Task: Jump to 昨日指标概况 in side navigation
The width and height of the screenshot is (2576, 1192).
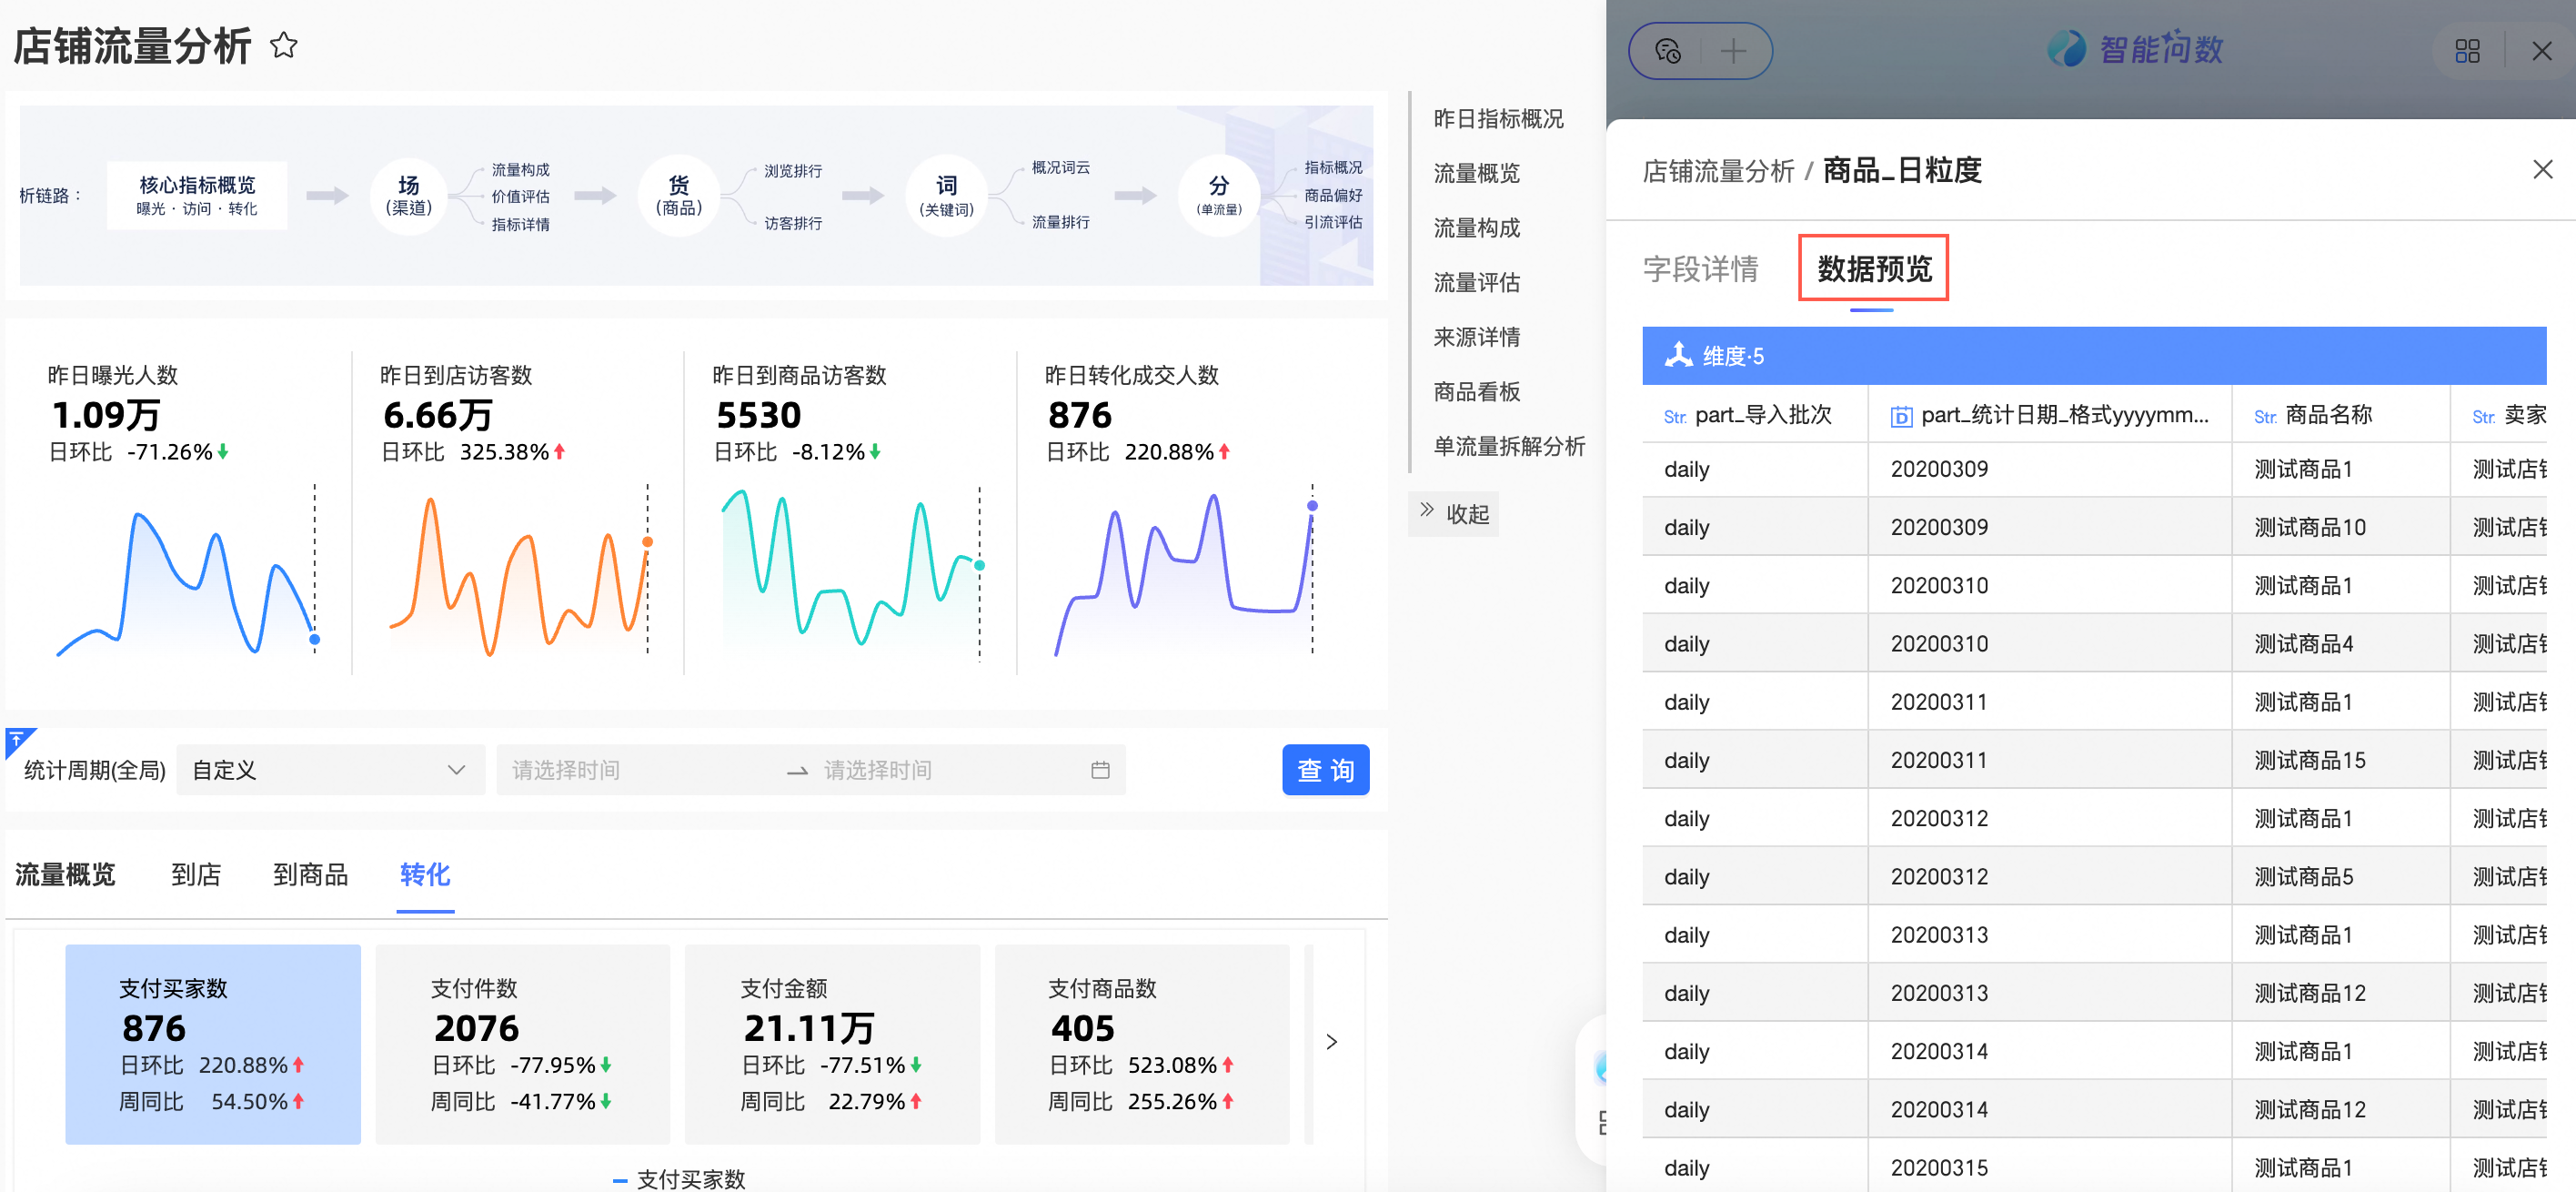Action: (x=1498, y=119)
